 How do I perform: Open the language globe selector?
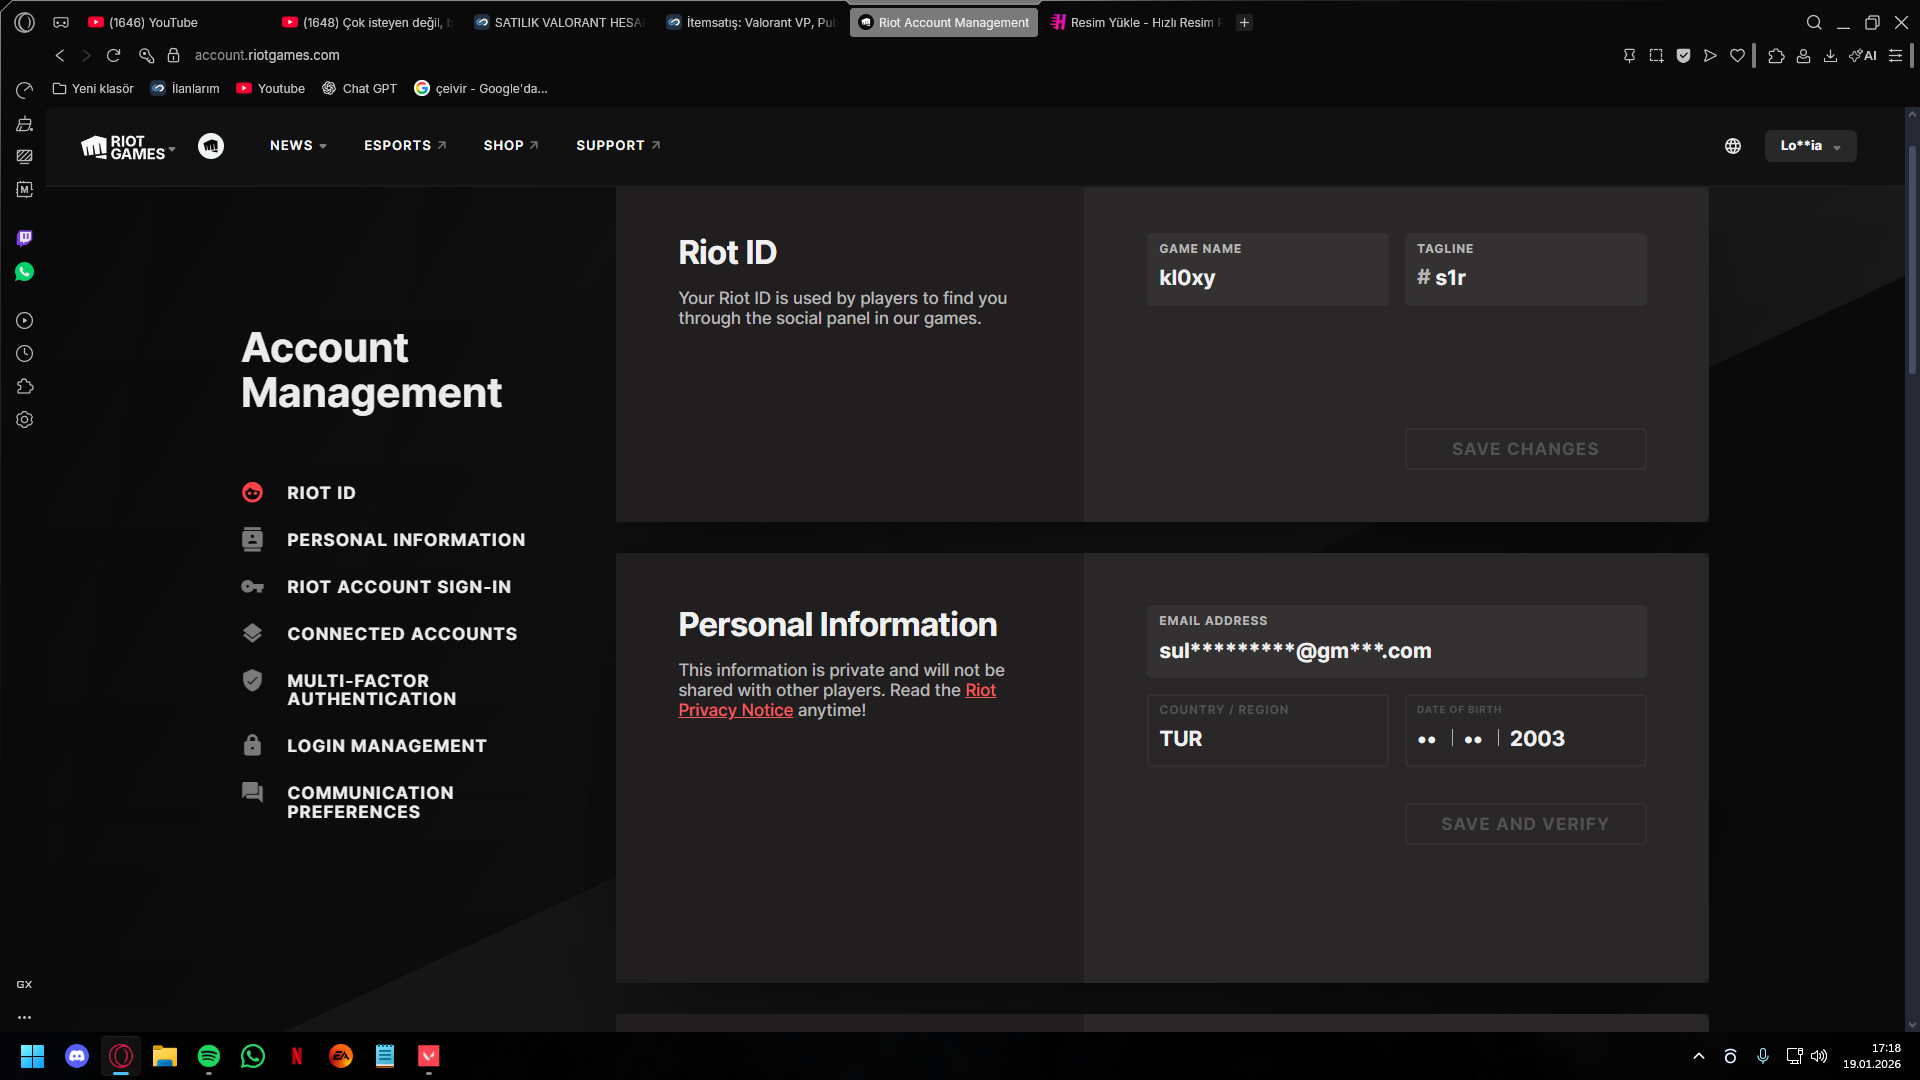click(1733, 146)
